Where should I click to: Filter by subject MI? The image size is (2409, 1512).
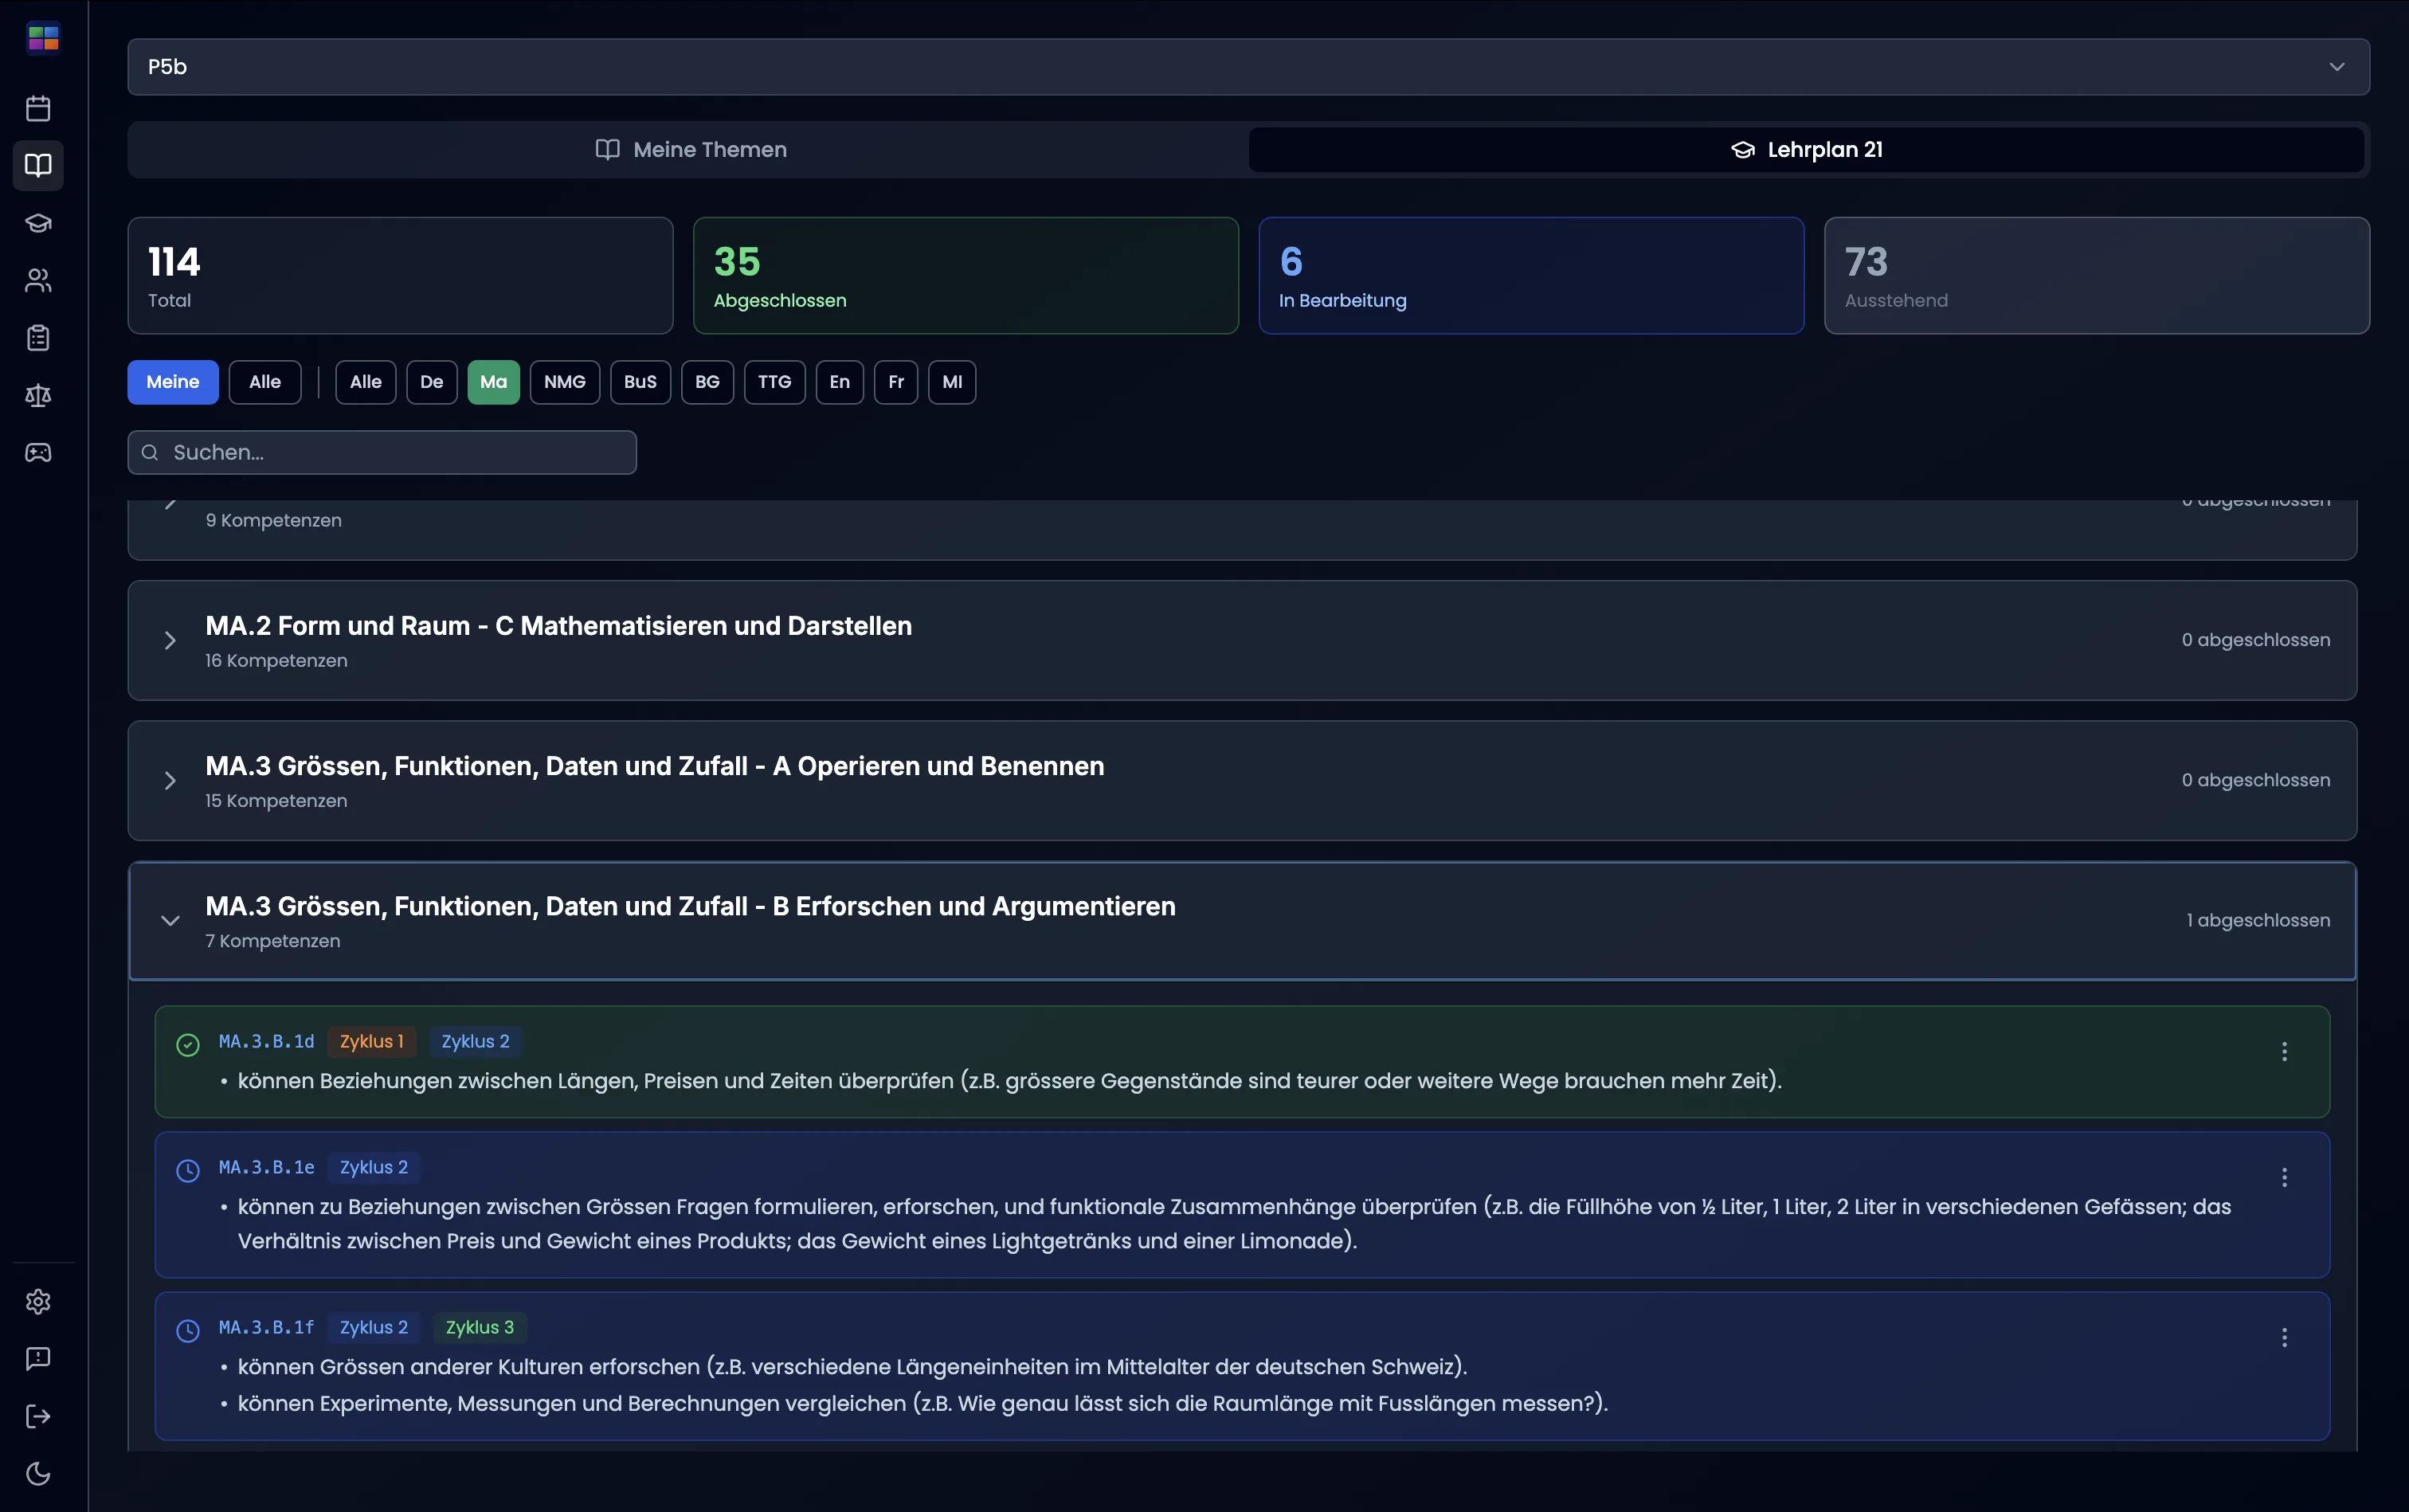952,382
